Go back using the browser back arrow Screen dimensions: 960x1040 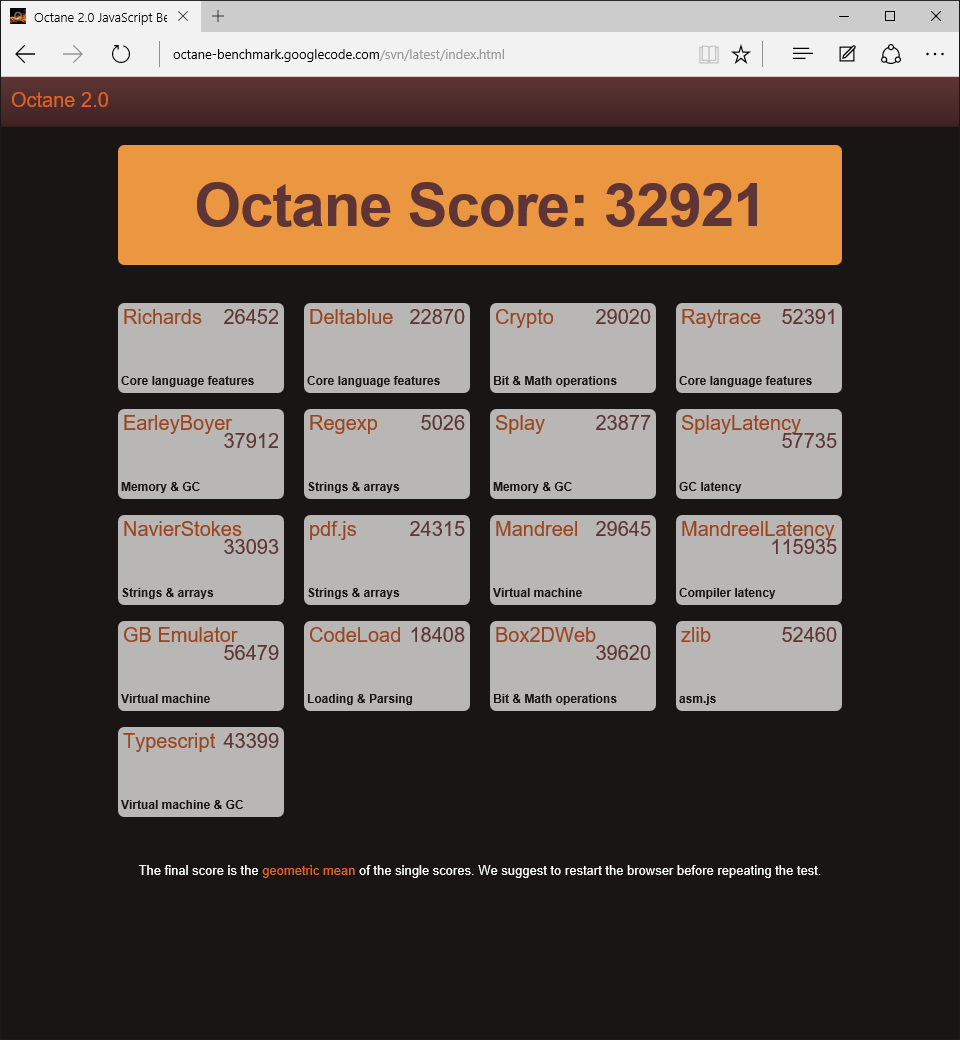25,54
